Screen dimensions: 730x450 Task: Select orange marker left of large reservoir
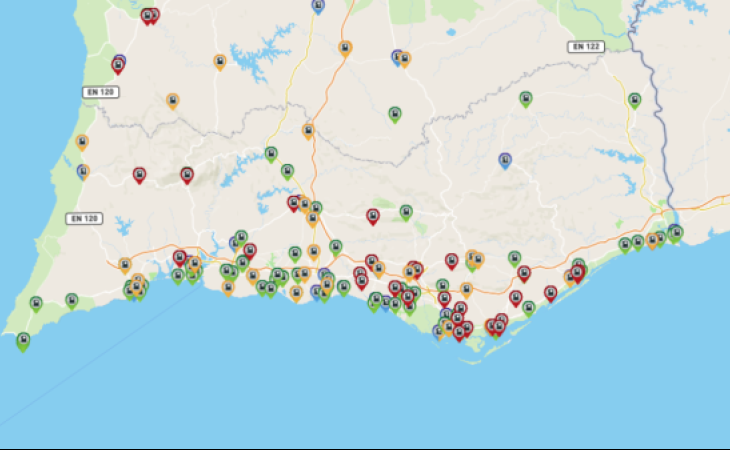click(220, 62)
